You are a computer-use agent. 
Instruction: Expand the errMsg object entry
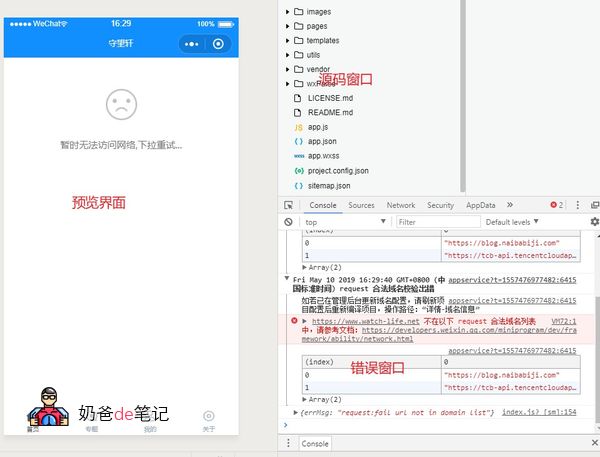click(295, 413)
